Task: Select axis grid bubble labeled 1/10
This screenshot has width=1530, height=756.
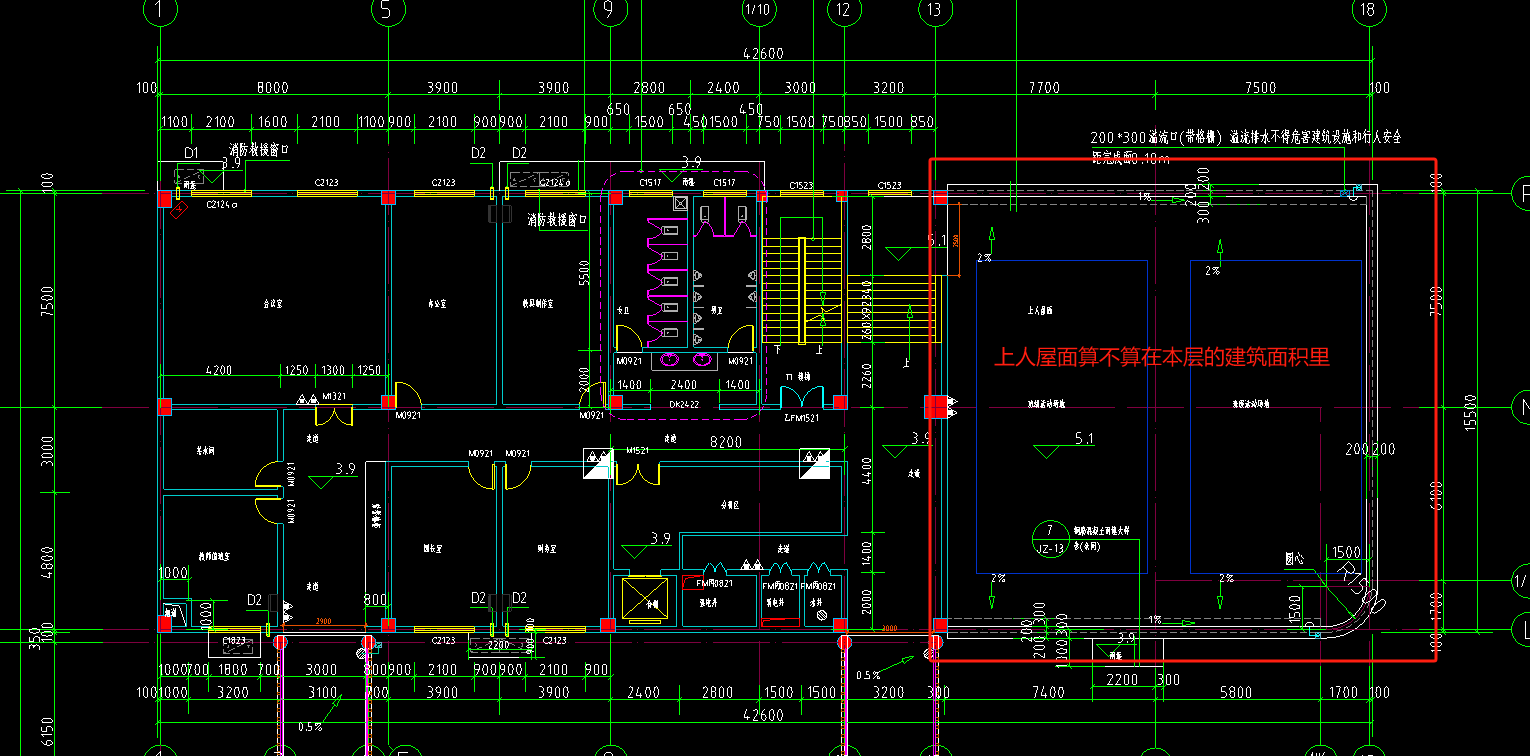Action: [x=760, y=10]
